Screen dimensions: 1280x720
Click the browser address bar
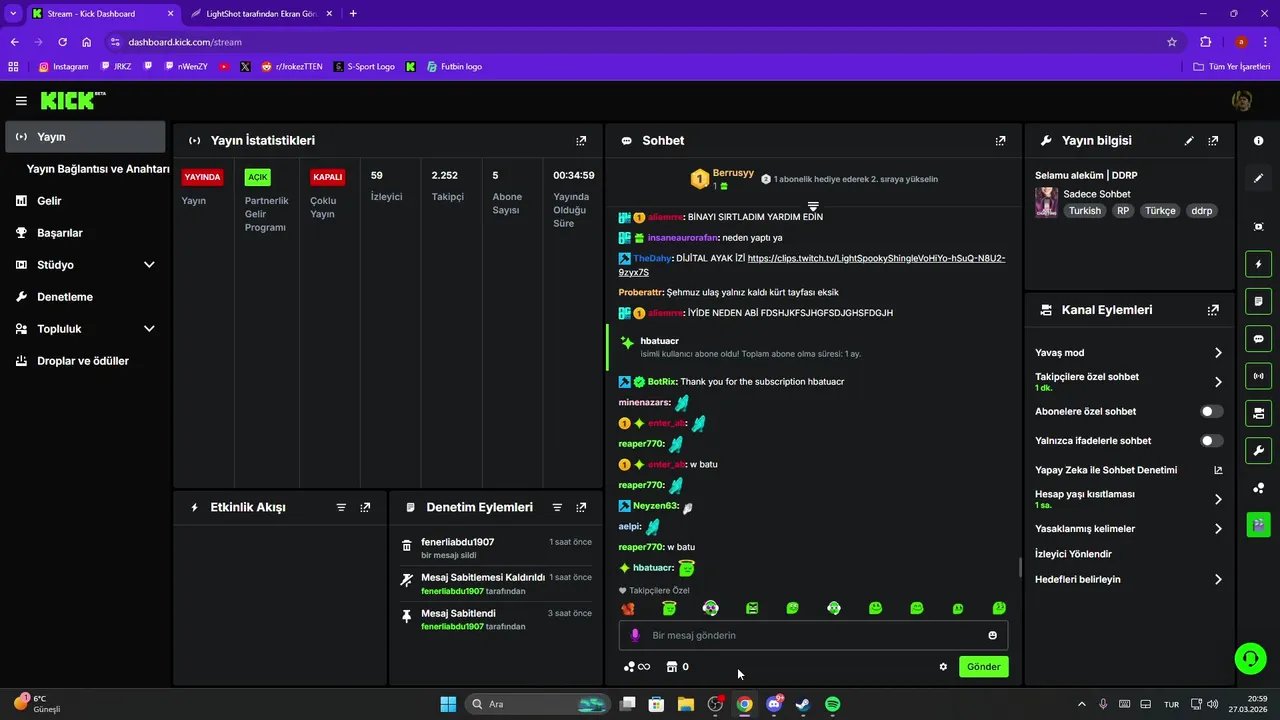640,42
